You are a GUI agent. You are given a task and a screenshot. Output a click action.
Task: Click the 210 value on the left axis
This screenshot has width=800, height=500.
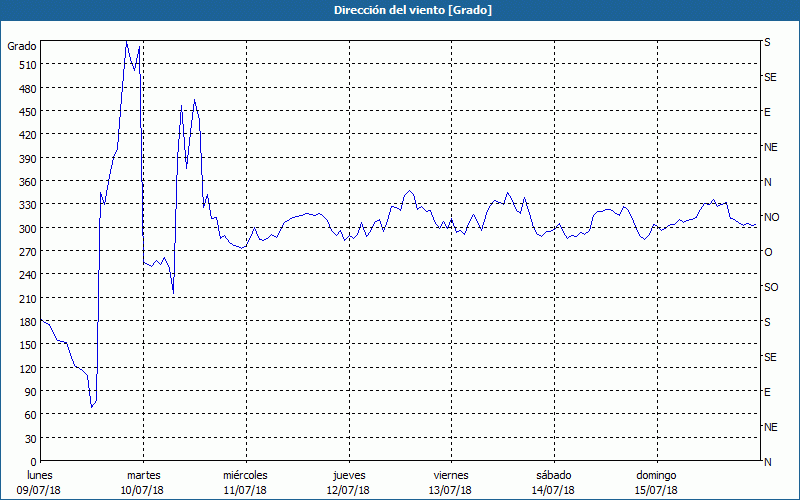point(28,298)
